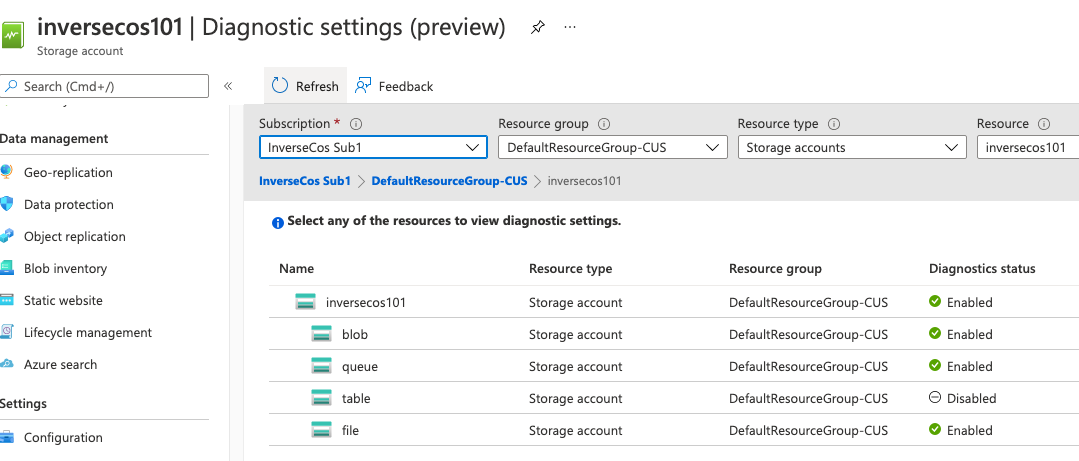Click the queue storage row icon
This screenshot has width=1079, height=461.
pyautogui.click(x=321, y=366)
